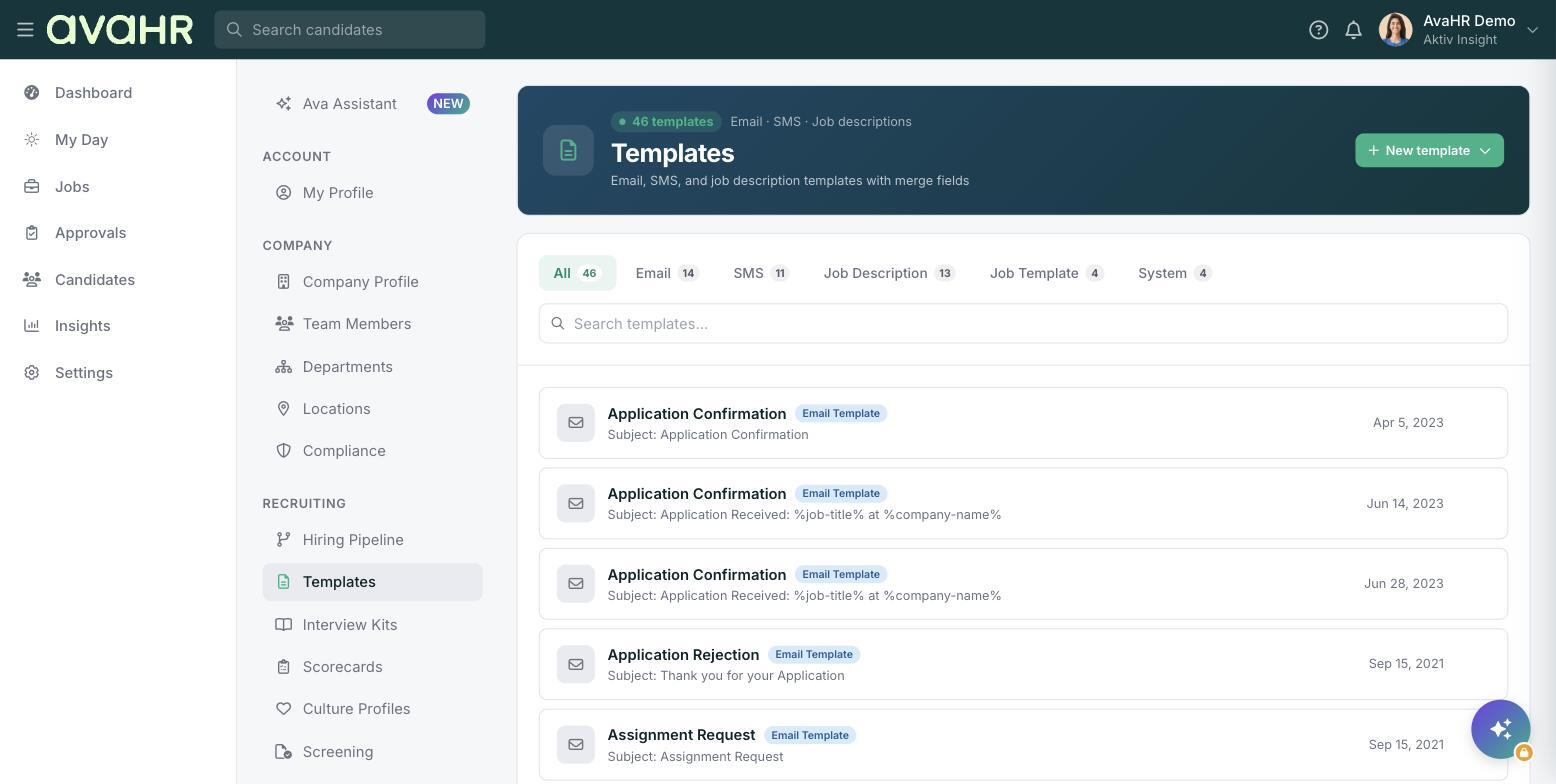The width and height of the screenshot is (1556, 784).
Task: Open the New template dropdown button
Action: 1429,150
